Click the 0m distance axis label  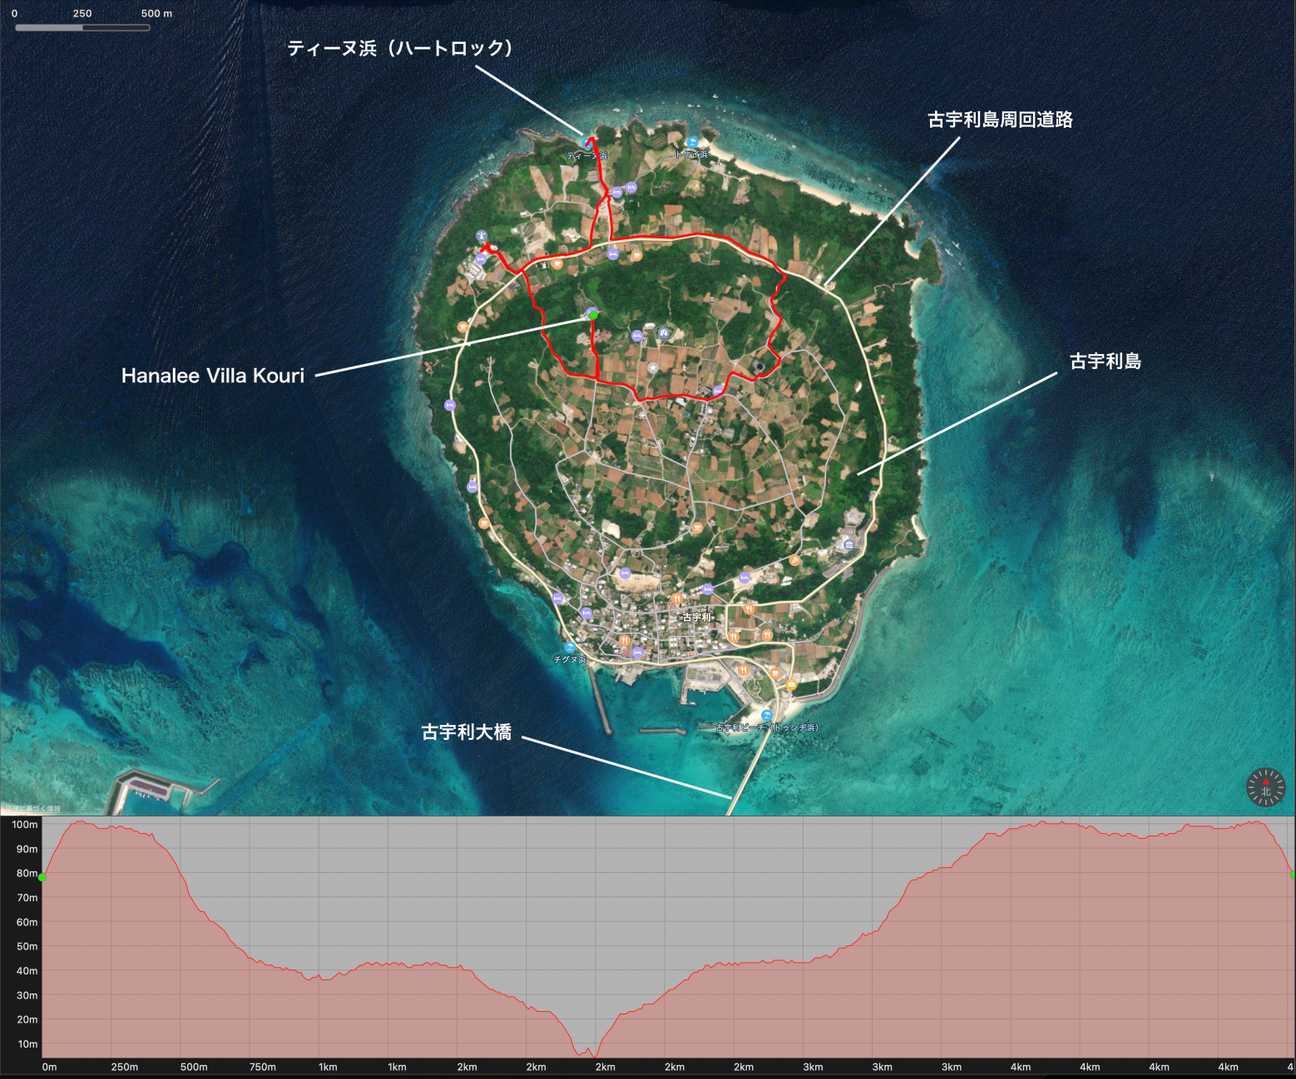(49, 1067)
